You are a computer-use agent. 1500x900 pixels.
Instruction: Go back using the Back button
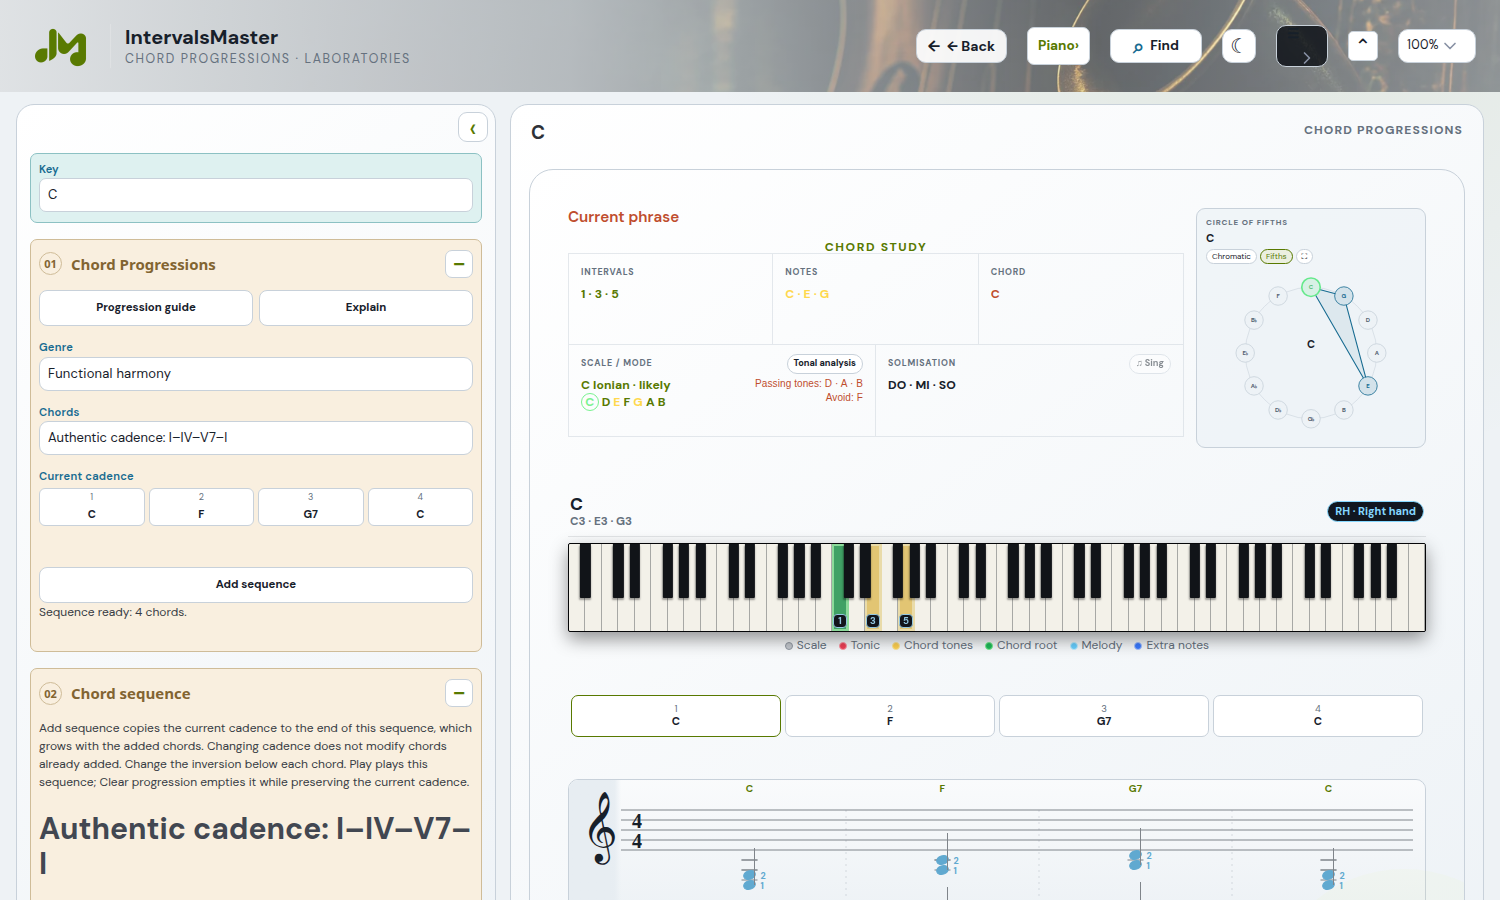(x=961, y=46)
